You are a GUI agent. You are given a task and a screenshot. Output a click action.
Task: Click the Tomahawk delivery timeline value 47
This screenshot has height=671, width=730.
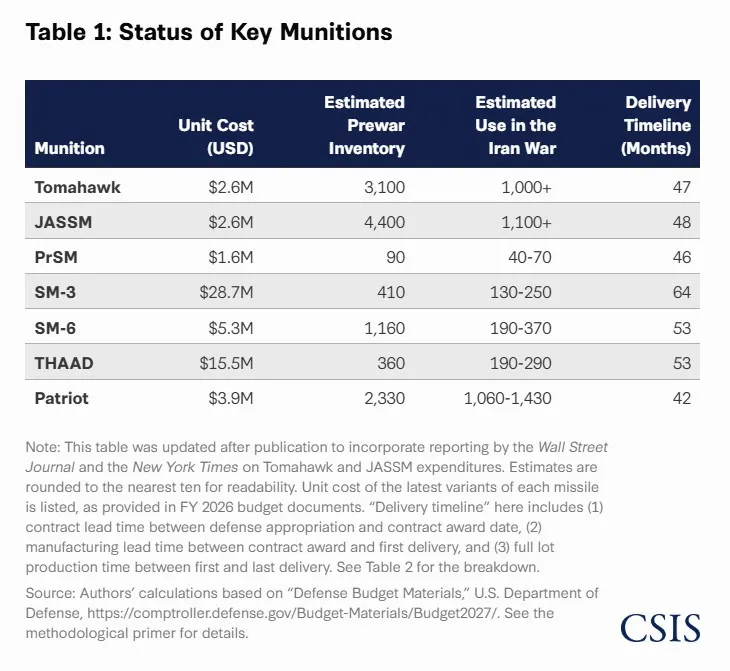tap(682, 187)
